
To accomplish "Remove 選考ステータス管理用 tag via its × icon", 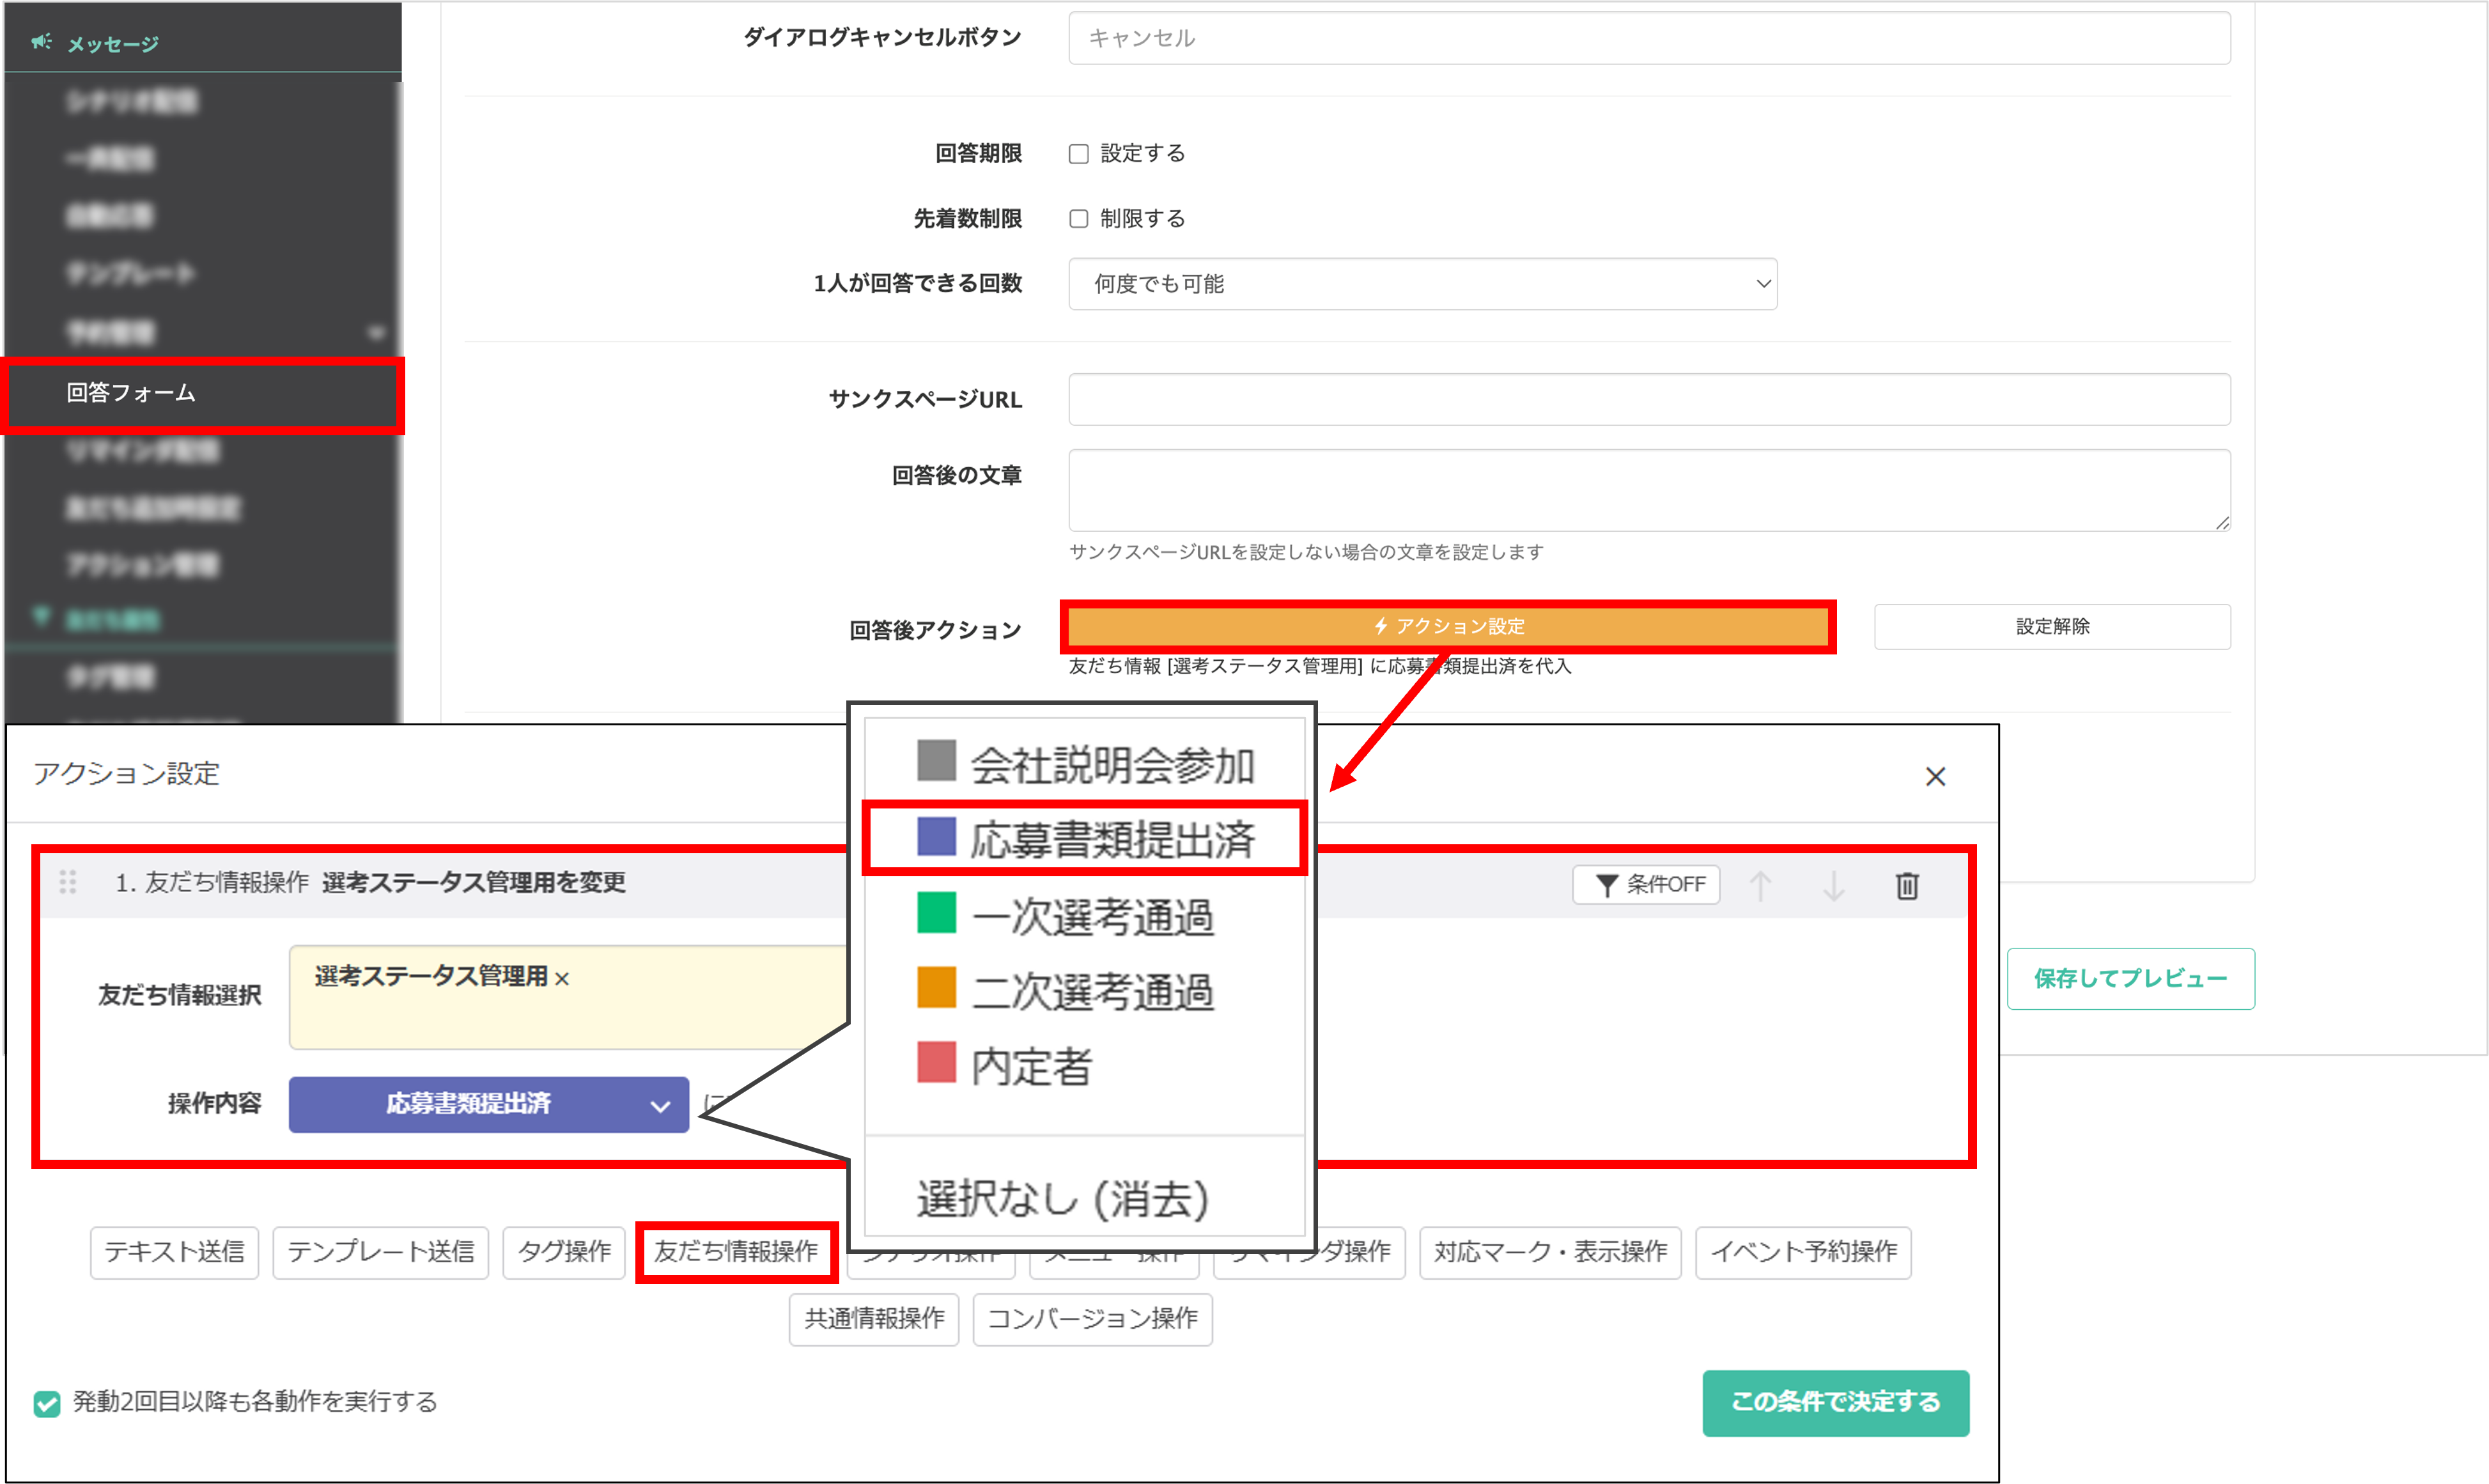I will 562,980.
